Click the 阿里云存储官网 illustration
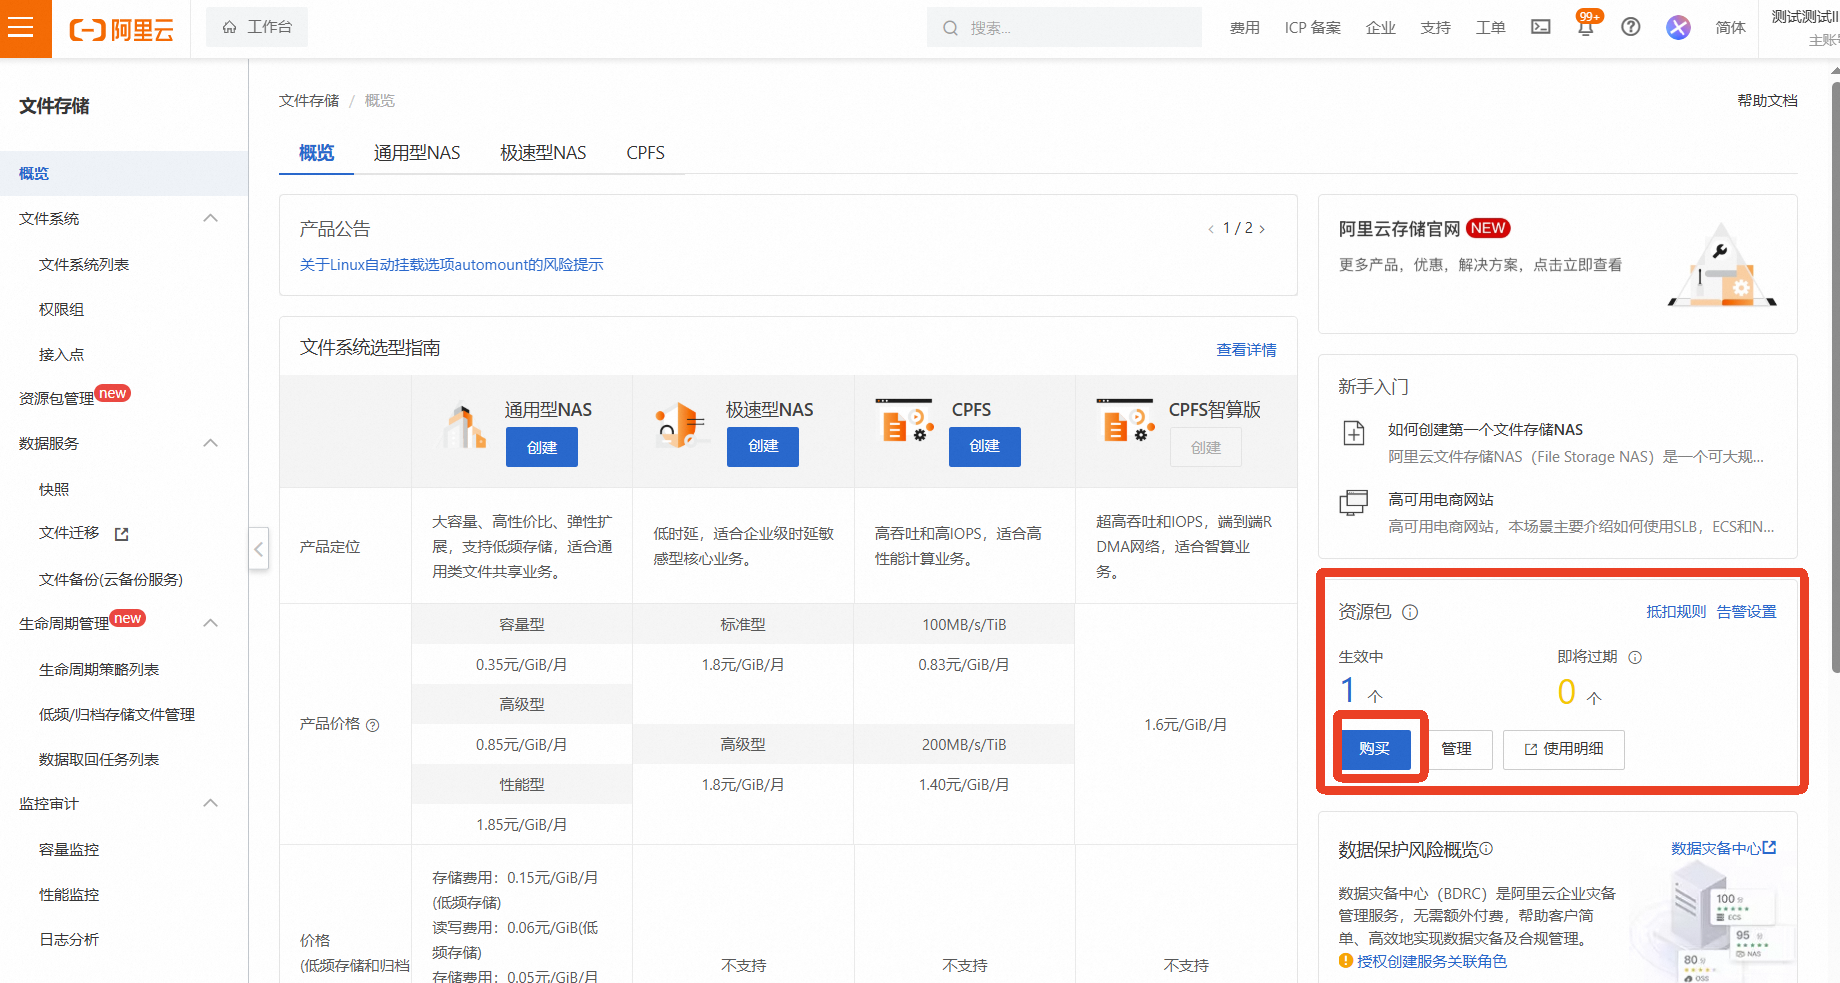Image resolution: width=1840 pixels, height=983 pixels. point(1722,265)
